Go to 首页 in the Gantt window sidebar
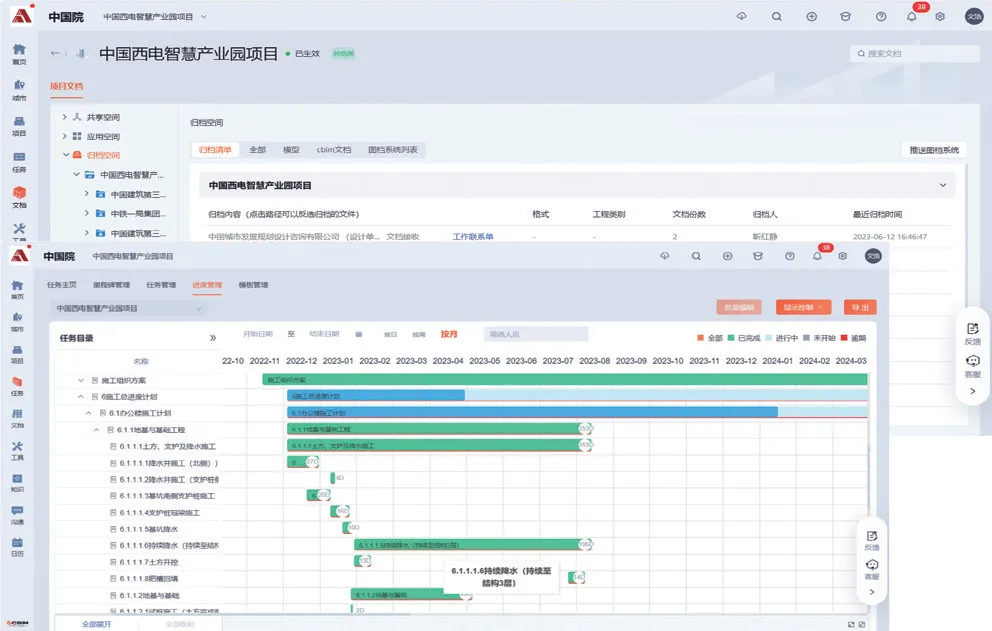The height and width of the screenshot is (631, 992). (17, 290)
